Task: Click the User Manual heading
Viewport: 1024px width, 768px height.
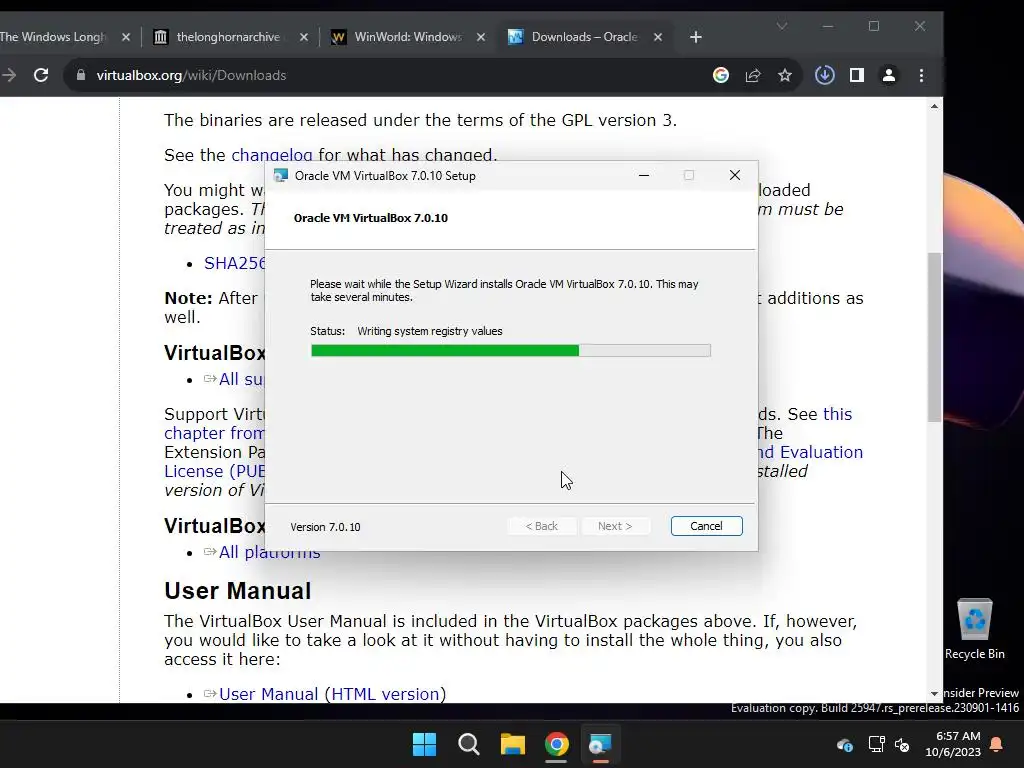Action: pos(238,591)
